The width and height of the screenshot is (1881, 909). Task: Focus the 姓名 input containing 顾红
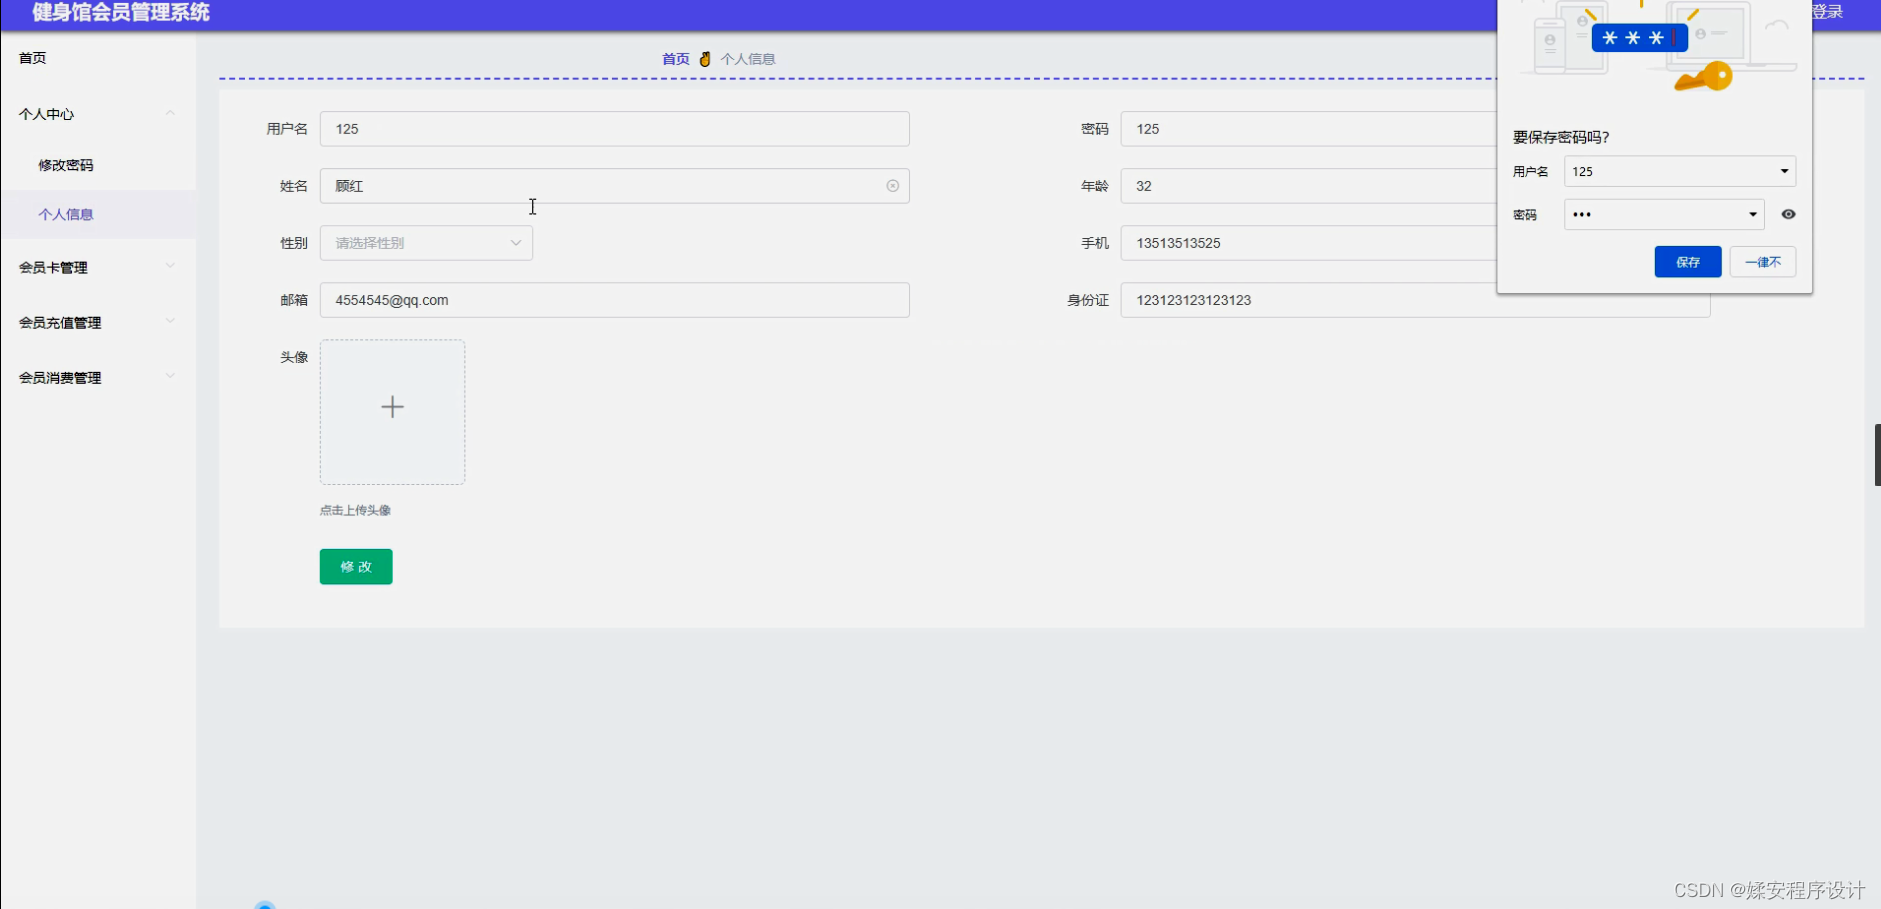point(615,186)
